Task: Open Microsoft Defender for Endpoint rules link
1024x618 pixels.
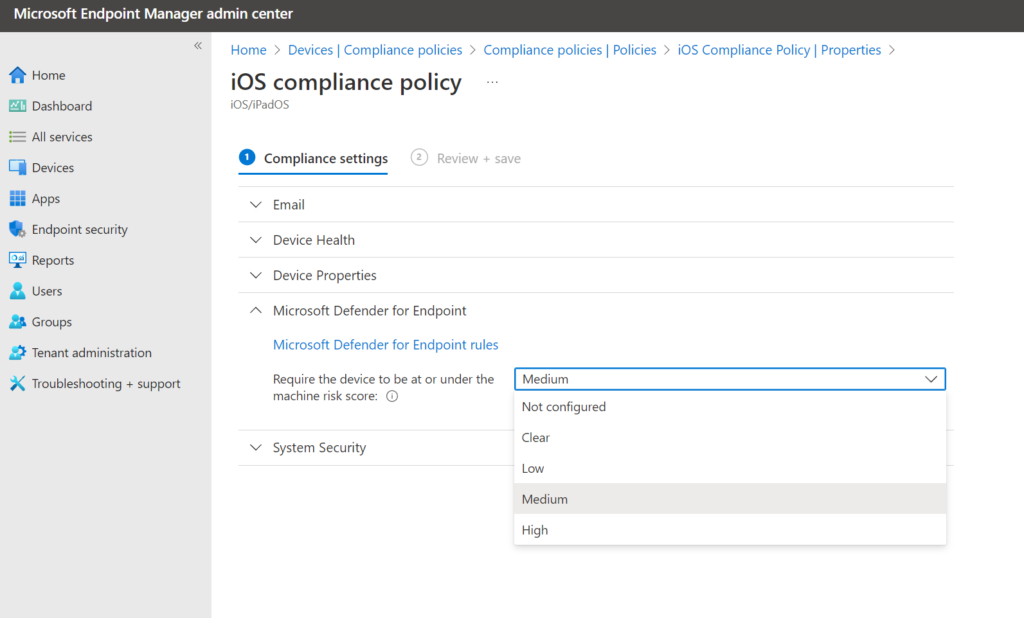Action: pyautogui.click(x=385, y=345)
